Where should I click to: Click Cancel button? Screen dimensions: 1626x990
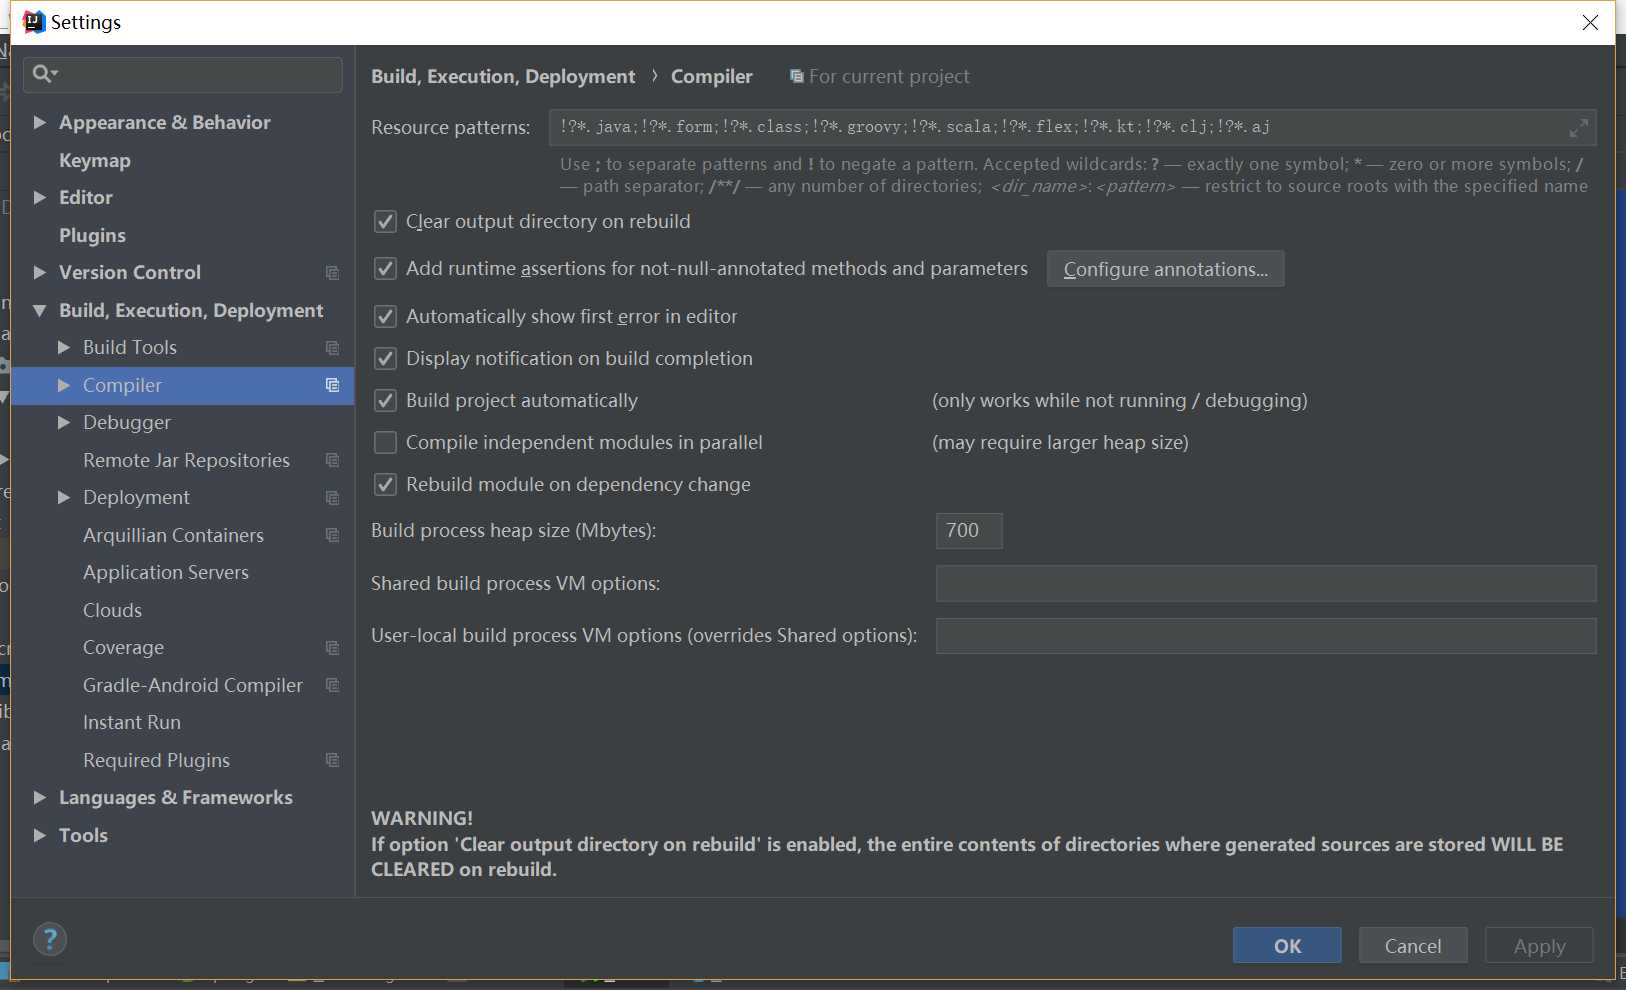point(1413,945)
